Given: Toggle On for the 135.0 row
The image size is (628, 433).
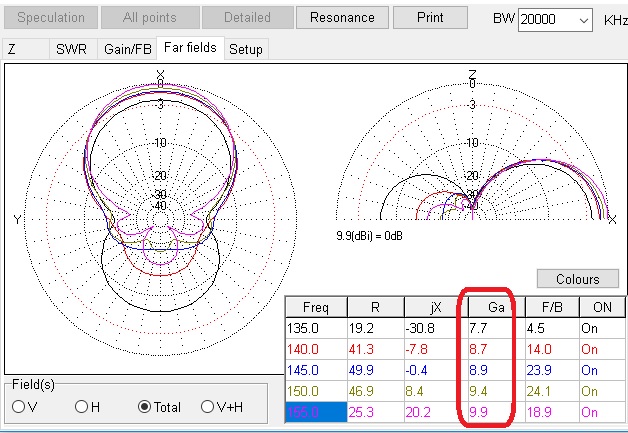Looking at the screenshot, I should pos(602,328).
